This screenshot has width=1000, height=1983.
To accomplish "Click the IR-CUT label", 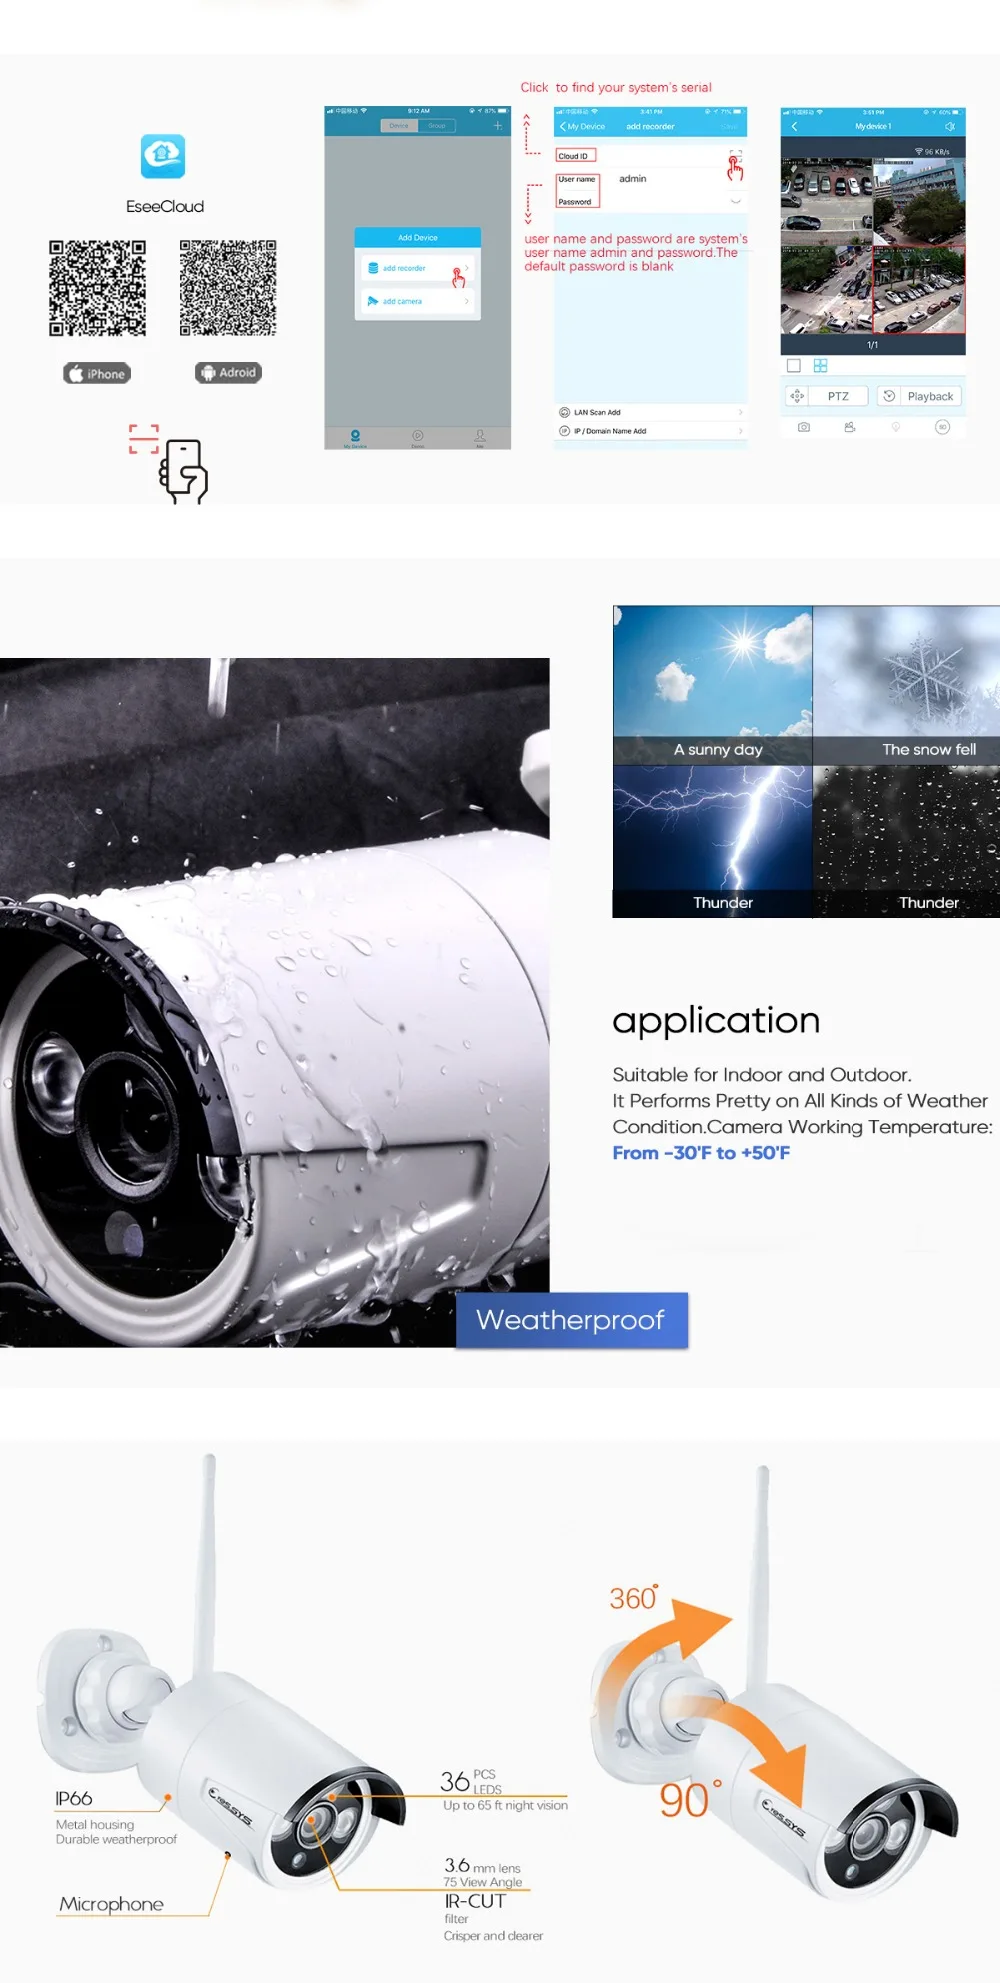I will tap(476, 1901).
